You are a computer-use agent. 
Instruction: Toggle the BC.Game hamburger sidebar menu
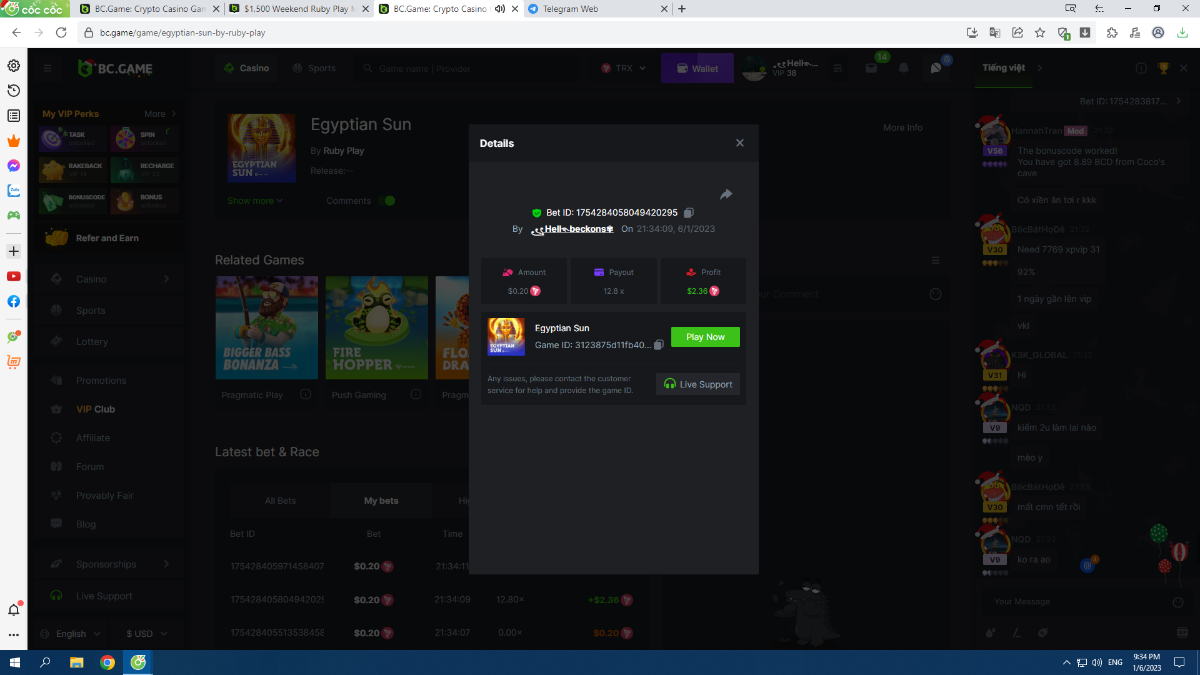pos(47,68)
